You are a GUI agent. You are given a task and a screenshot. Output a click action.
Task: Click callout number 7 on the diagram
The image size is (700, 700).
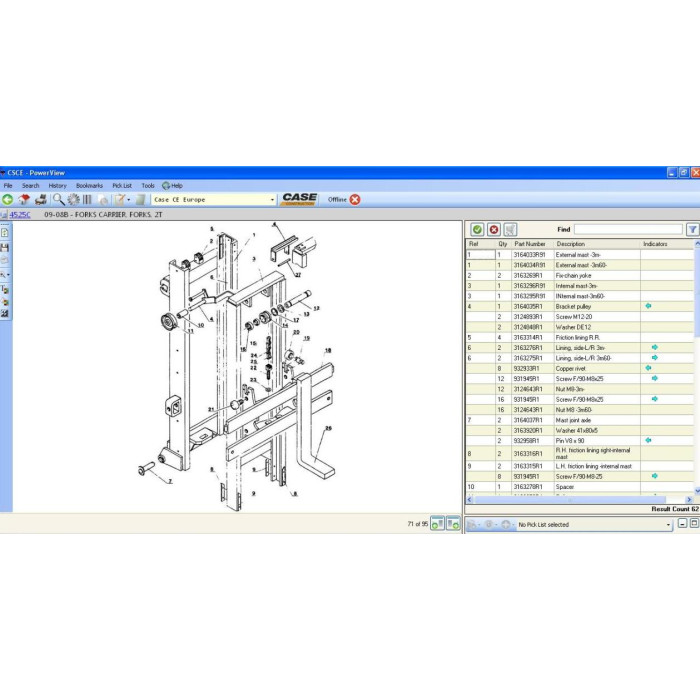coord(170,481)
